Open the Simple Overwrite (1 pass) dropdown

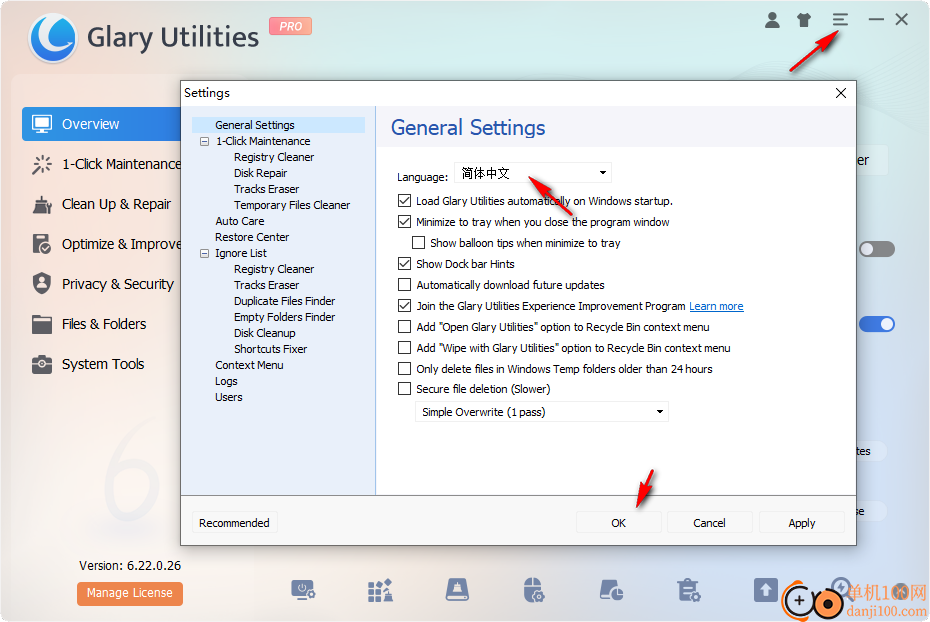point(542,412)
